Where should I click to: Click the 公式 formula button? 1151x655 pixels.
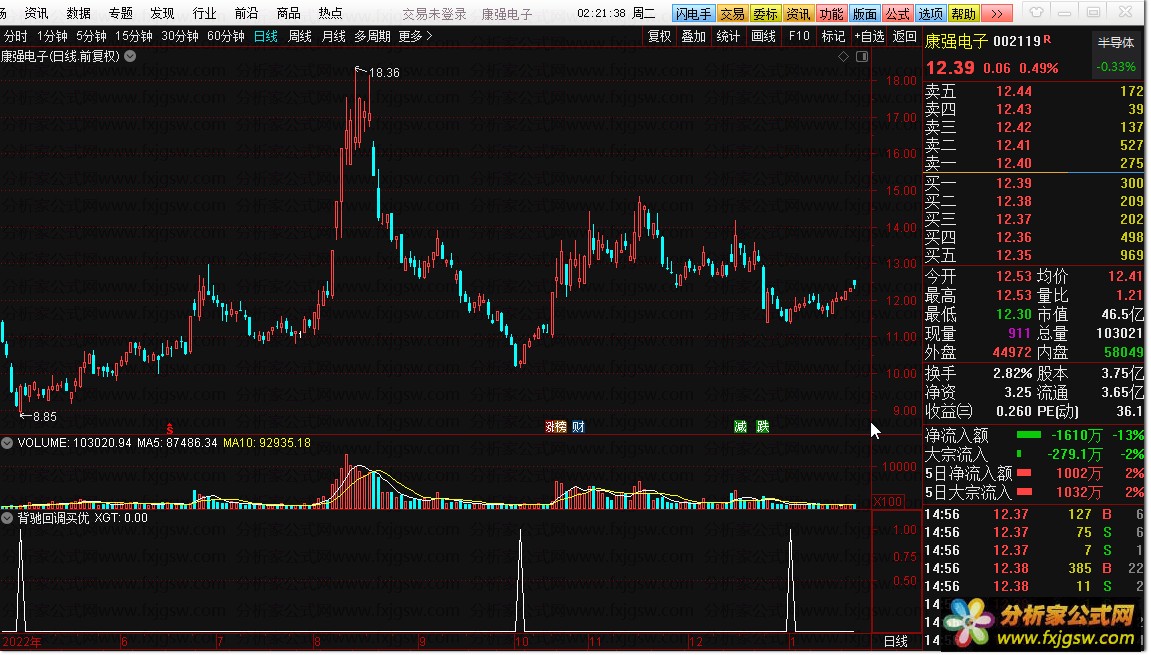pos(897,14)
